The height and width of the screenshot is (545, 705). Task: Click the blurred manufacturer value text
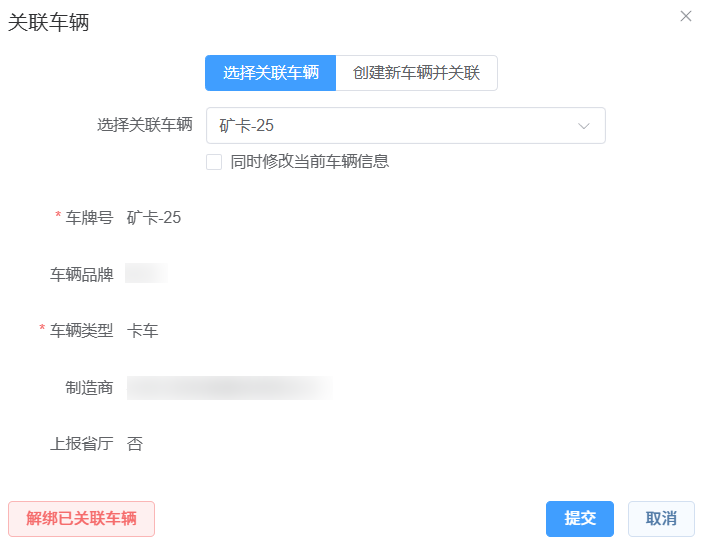pyautogui.click(x=230, y=388)
